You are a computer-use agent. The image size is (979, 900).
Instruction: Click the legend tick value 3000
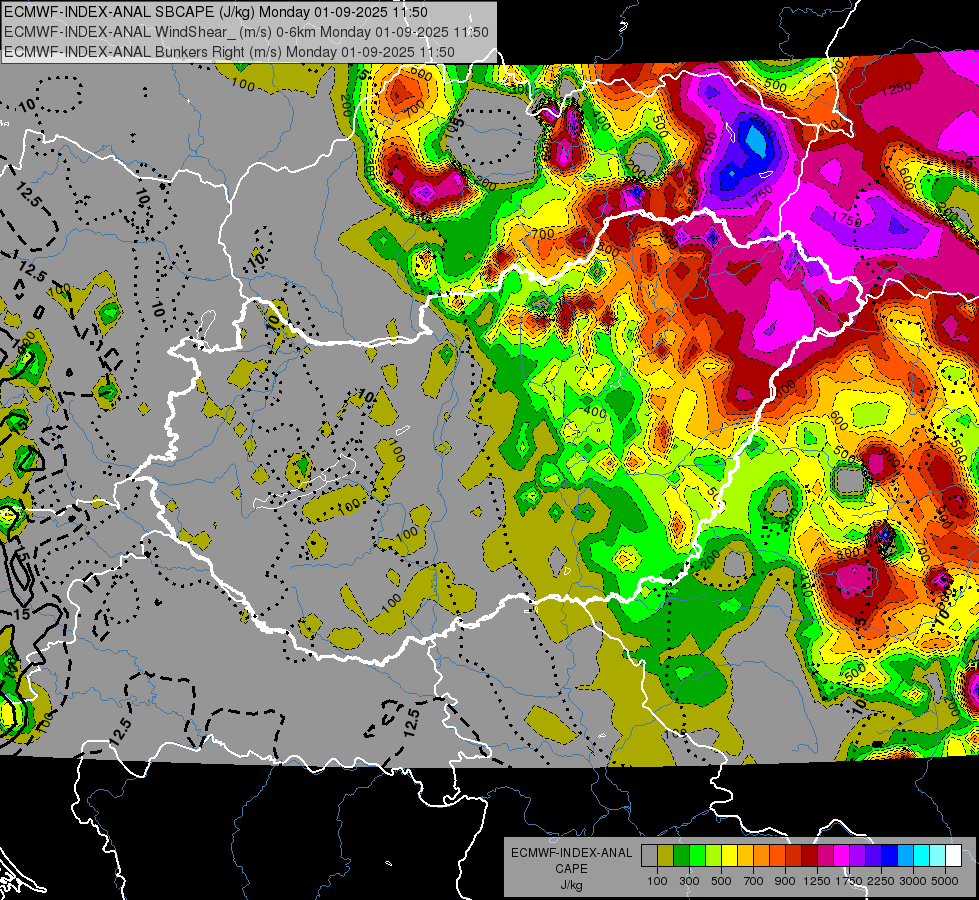pyautogui.click(x=913, y=881)
